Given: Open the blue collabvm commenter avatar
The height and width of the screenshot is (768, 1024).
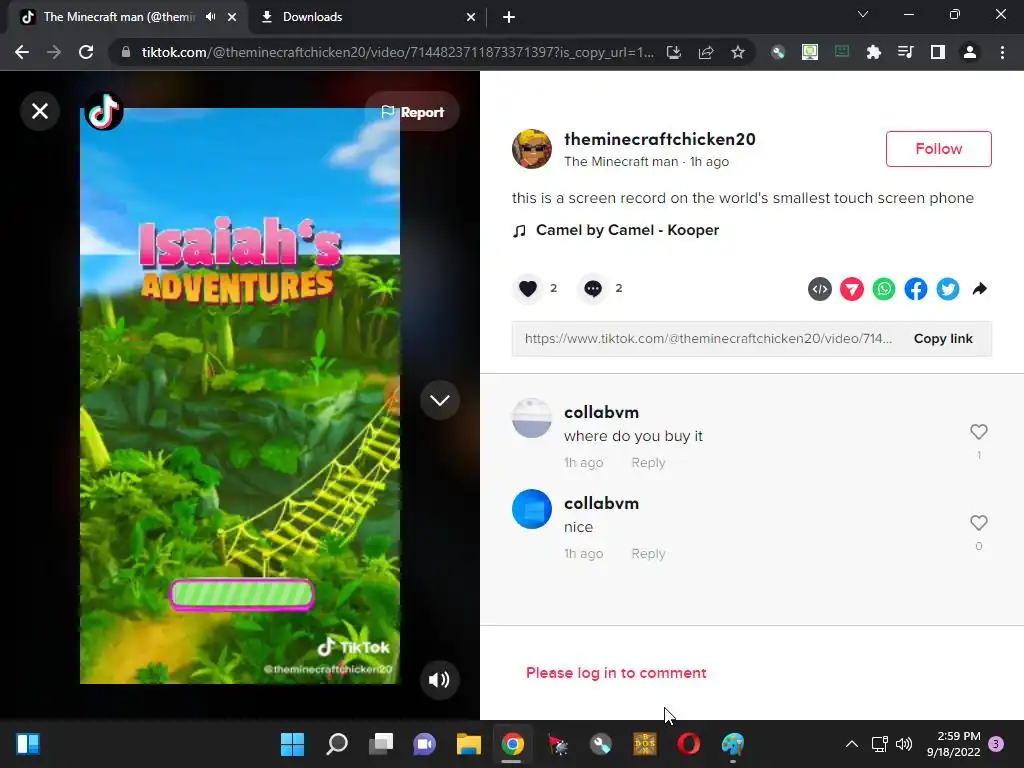Looking at the screenshot, I should click(x=532, y=509).
